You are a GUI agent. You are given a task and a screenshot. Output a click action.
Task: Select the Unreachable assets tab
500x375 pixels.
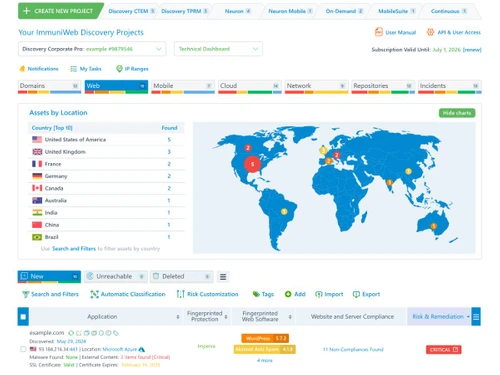click(115, 277)
